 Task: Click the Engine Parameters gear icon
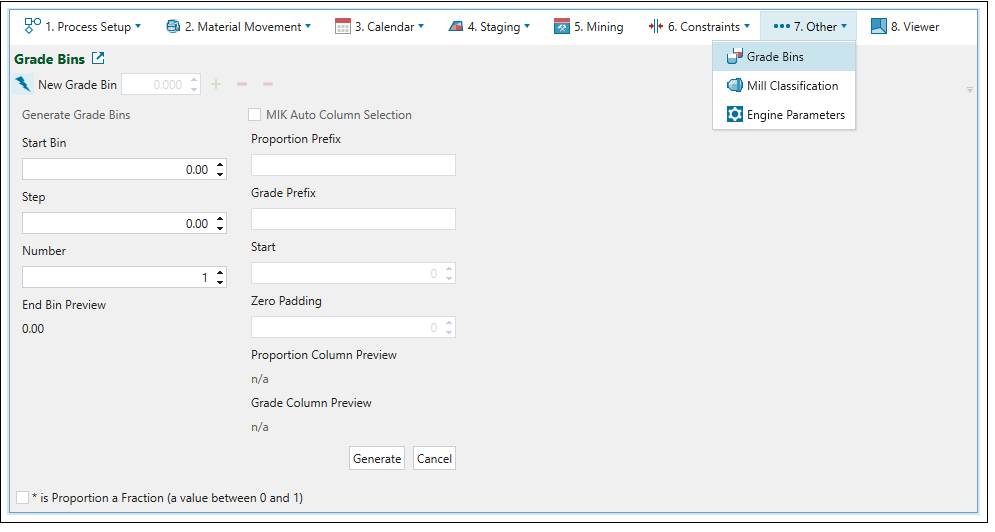click(x=735, y=115)
